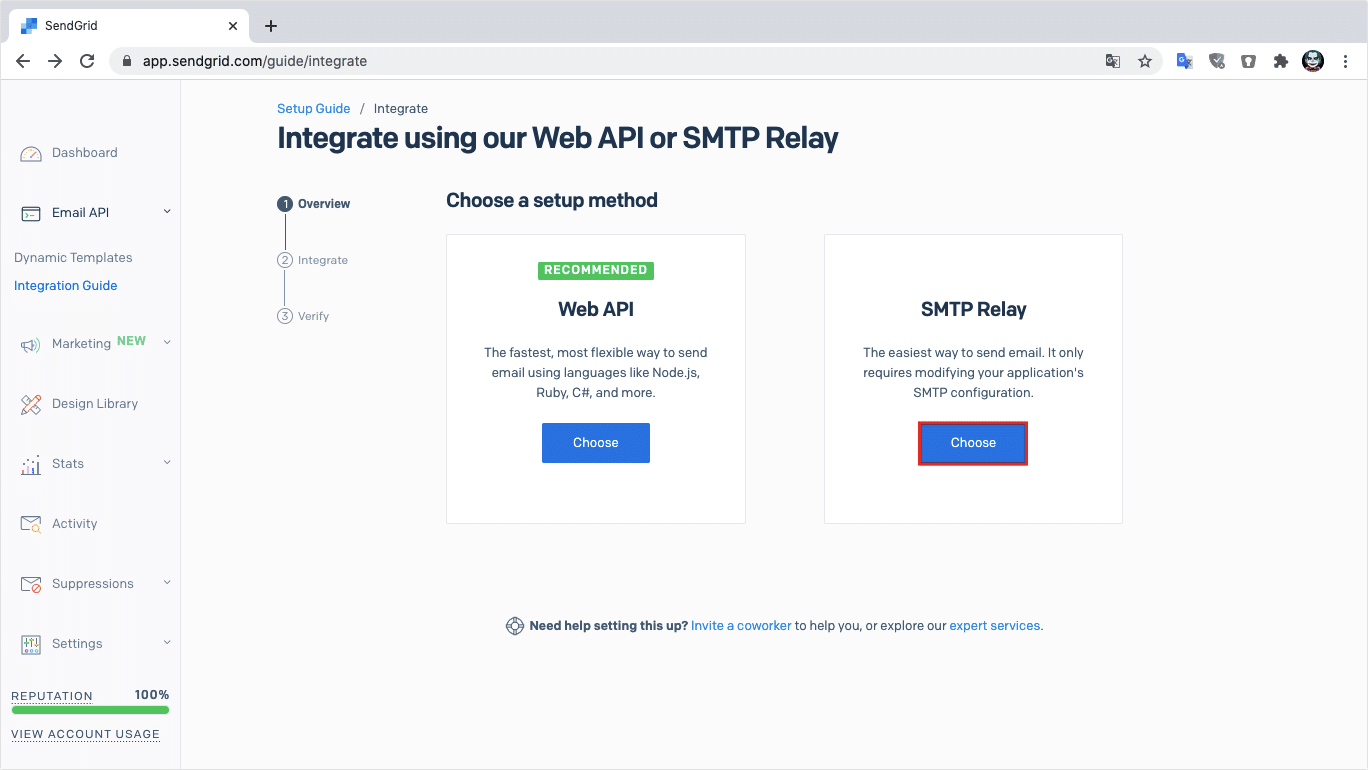
Task: Select step 2 Integrate in the stepper
Action: click(313, 260)
